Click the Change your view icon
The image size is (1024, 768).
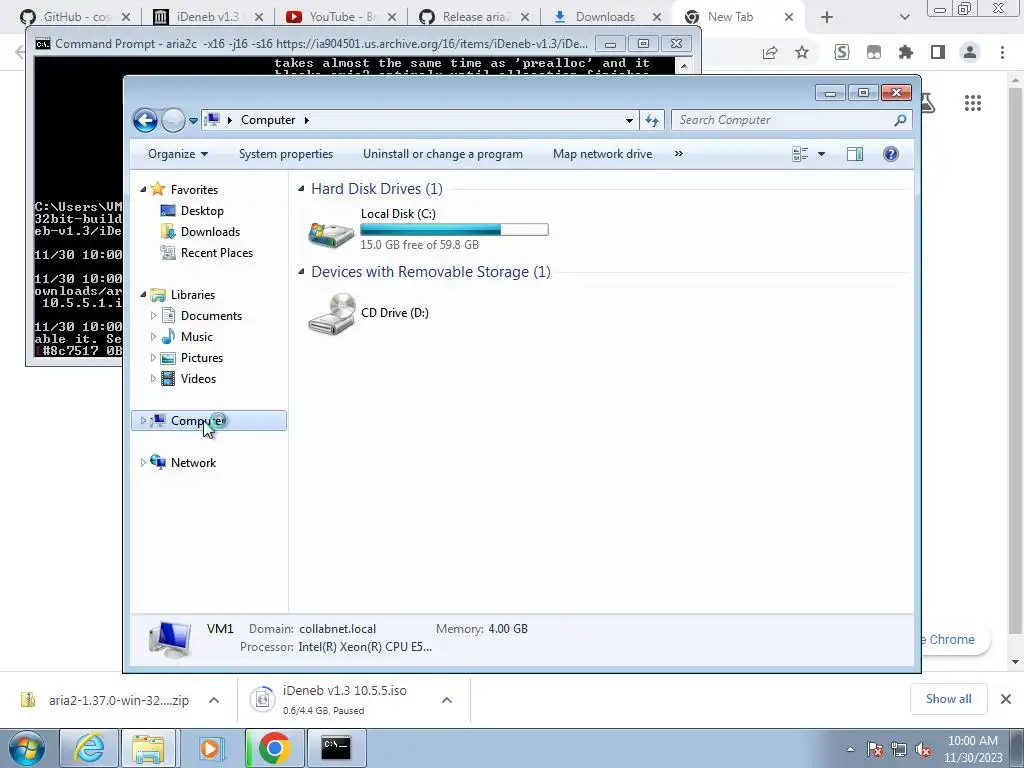(x=800, y=154)
